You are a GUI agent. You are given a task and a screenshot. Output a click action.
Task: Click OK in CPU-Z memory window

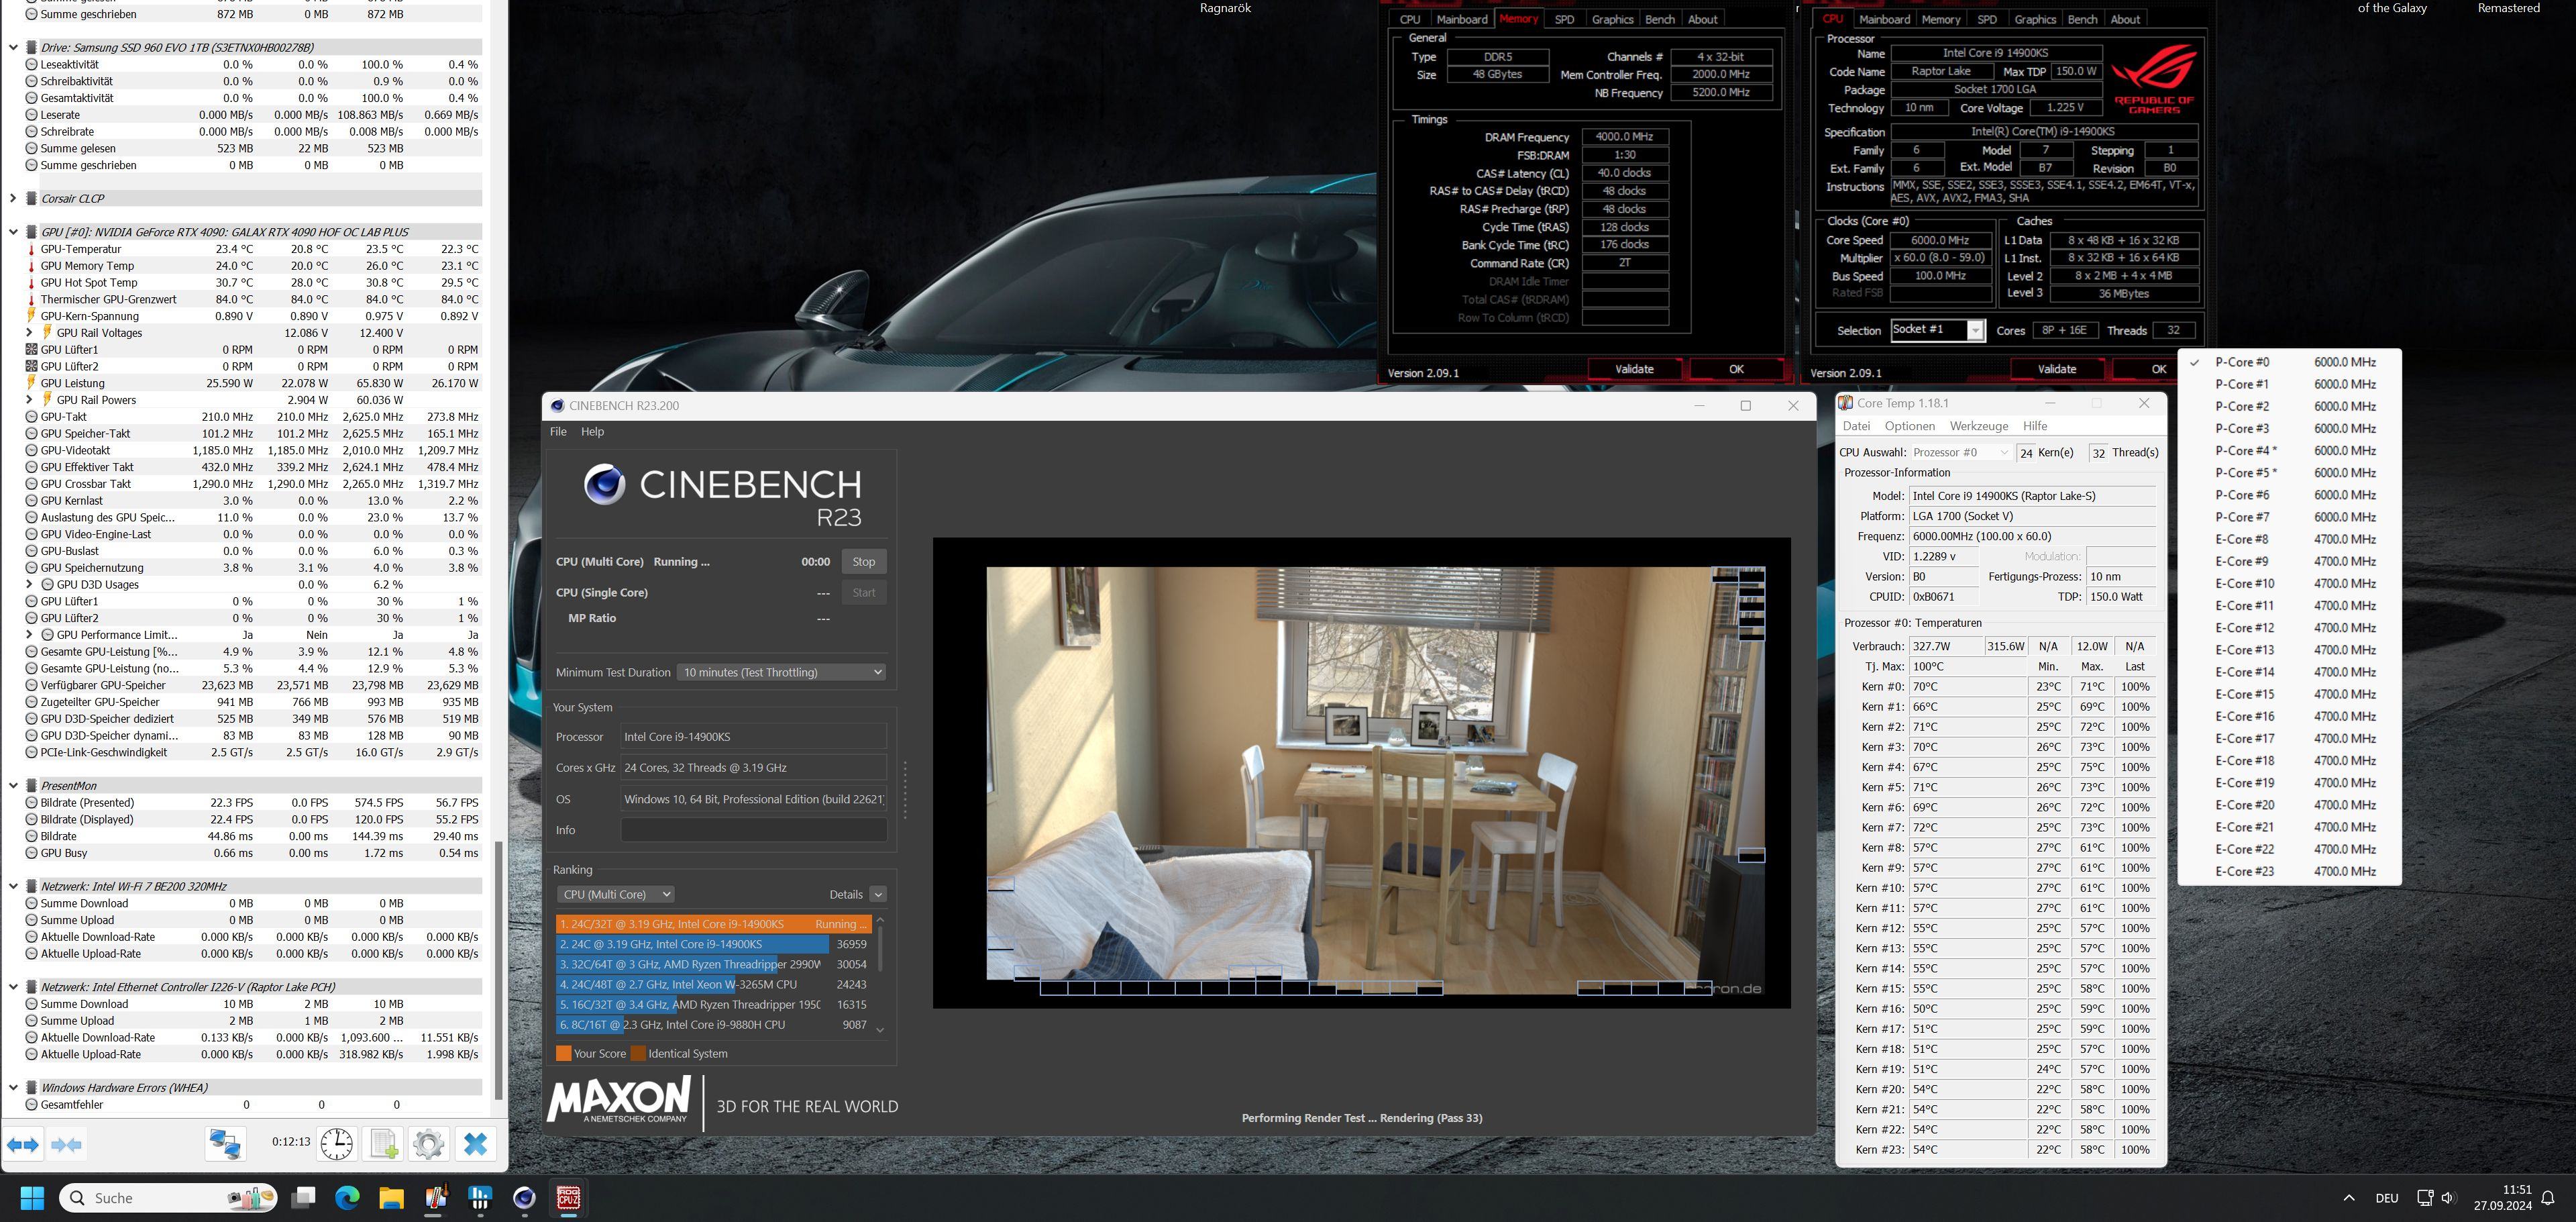(x=1736, y=369)
